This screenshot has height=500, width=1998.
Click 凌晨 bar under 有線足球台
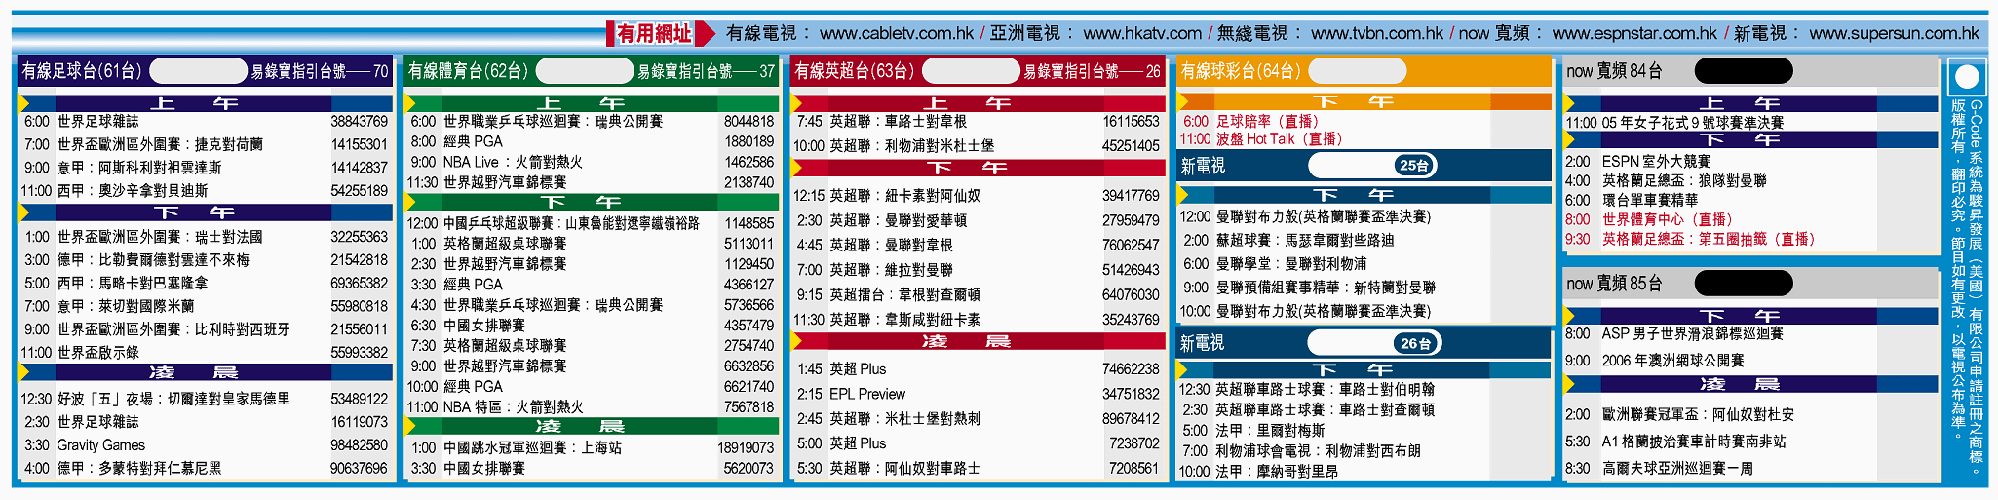(x=205, y=372)
